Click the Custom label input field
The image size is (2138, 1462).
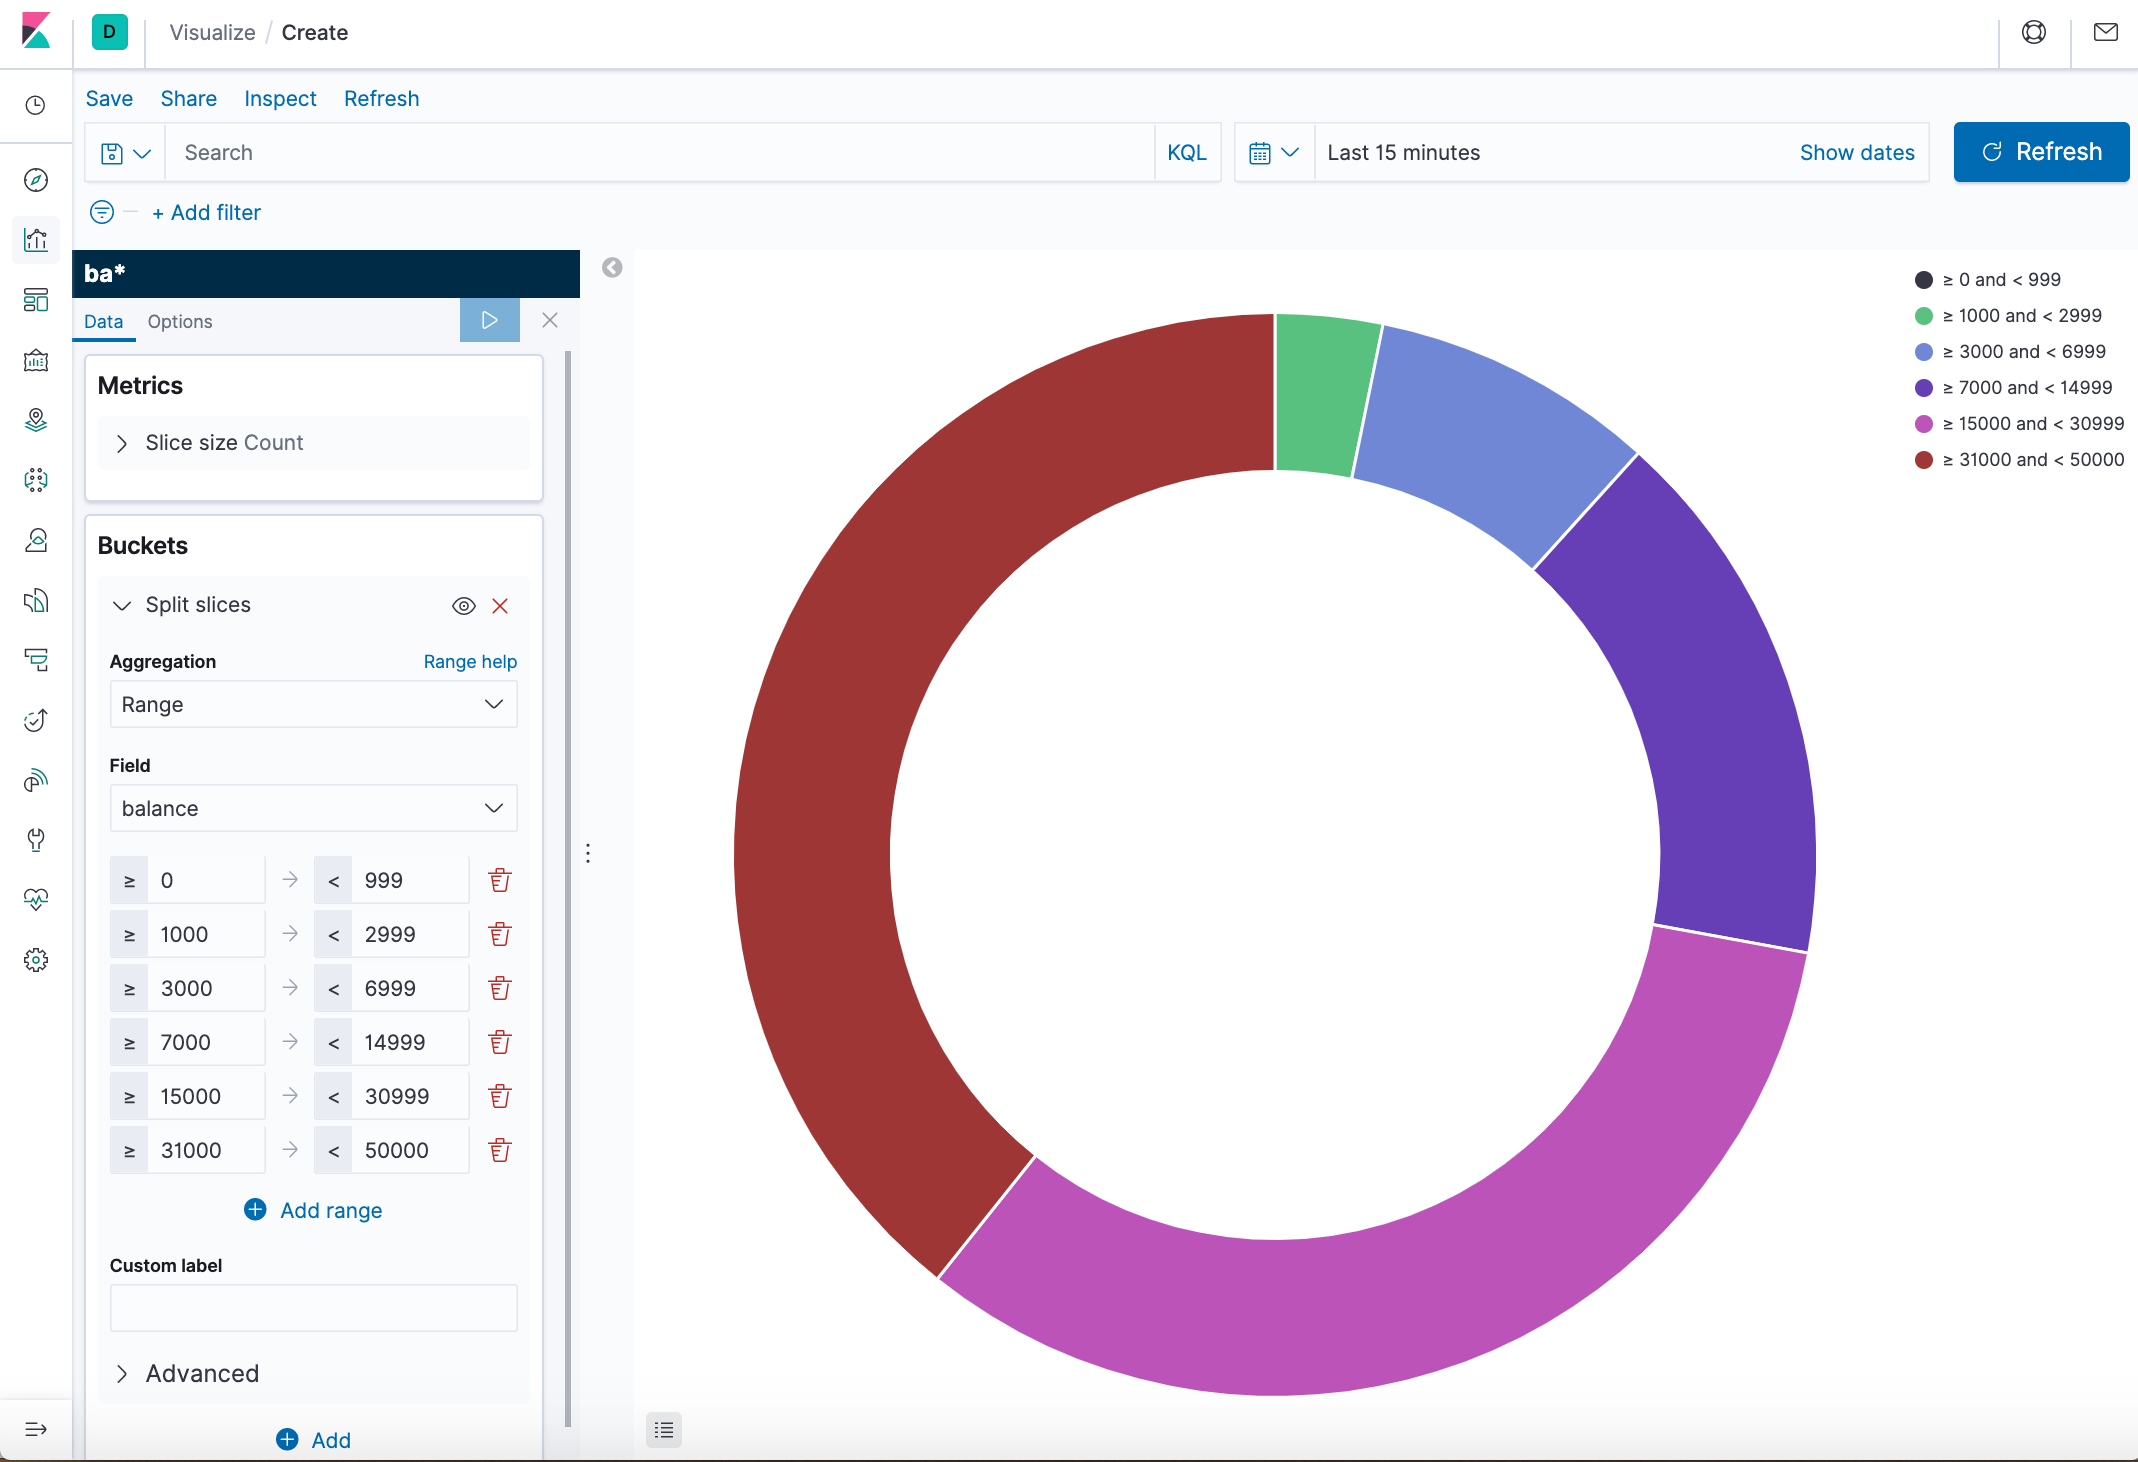click(x=313, y=1307)
